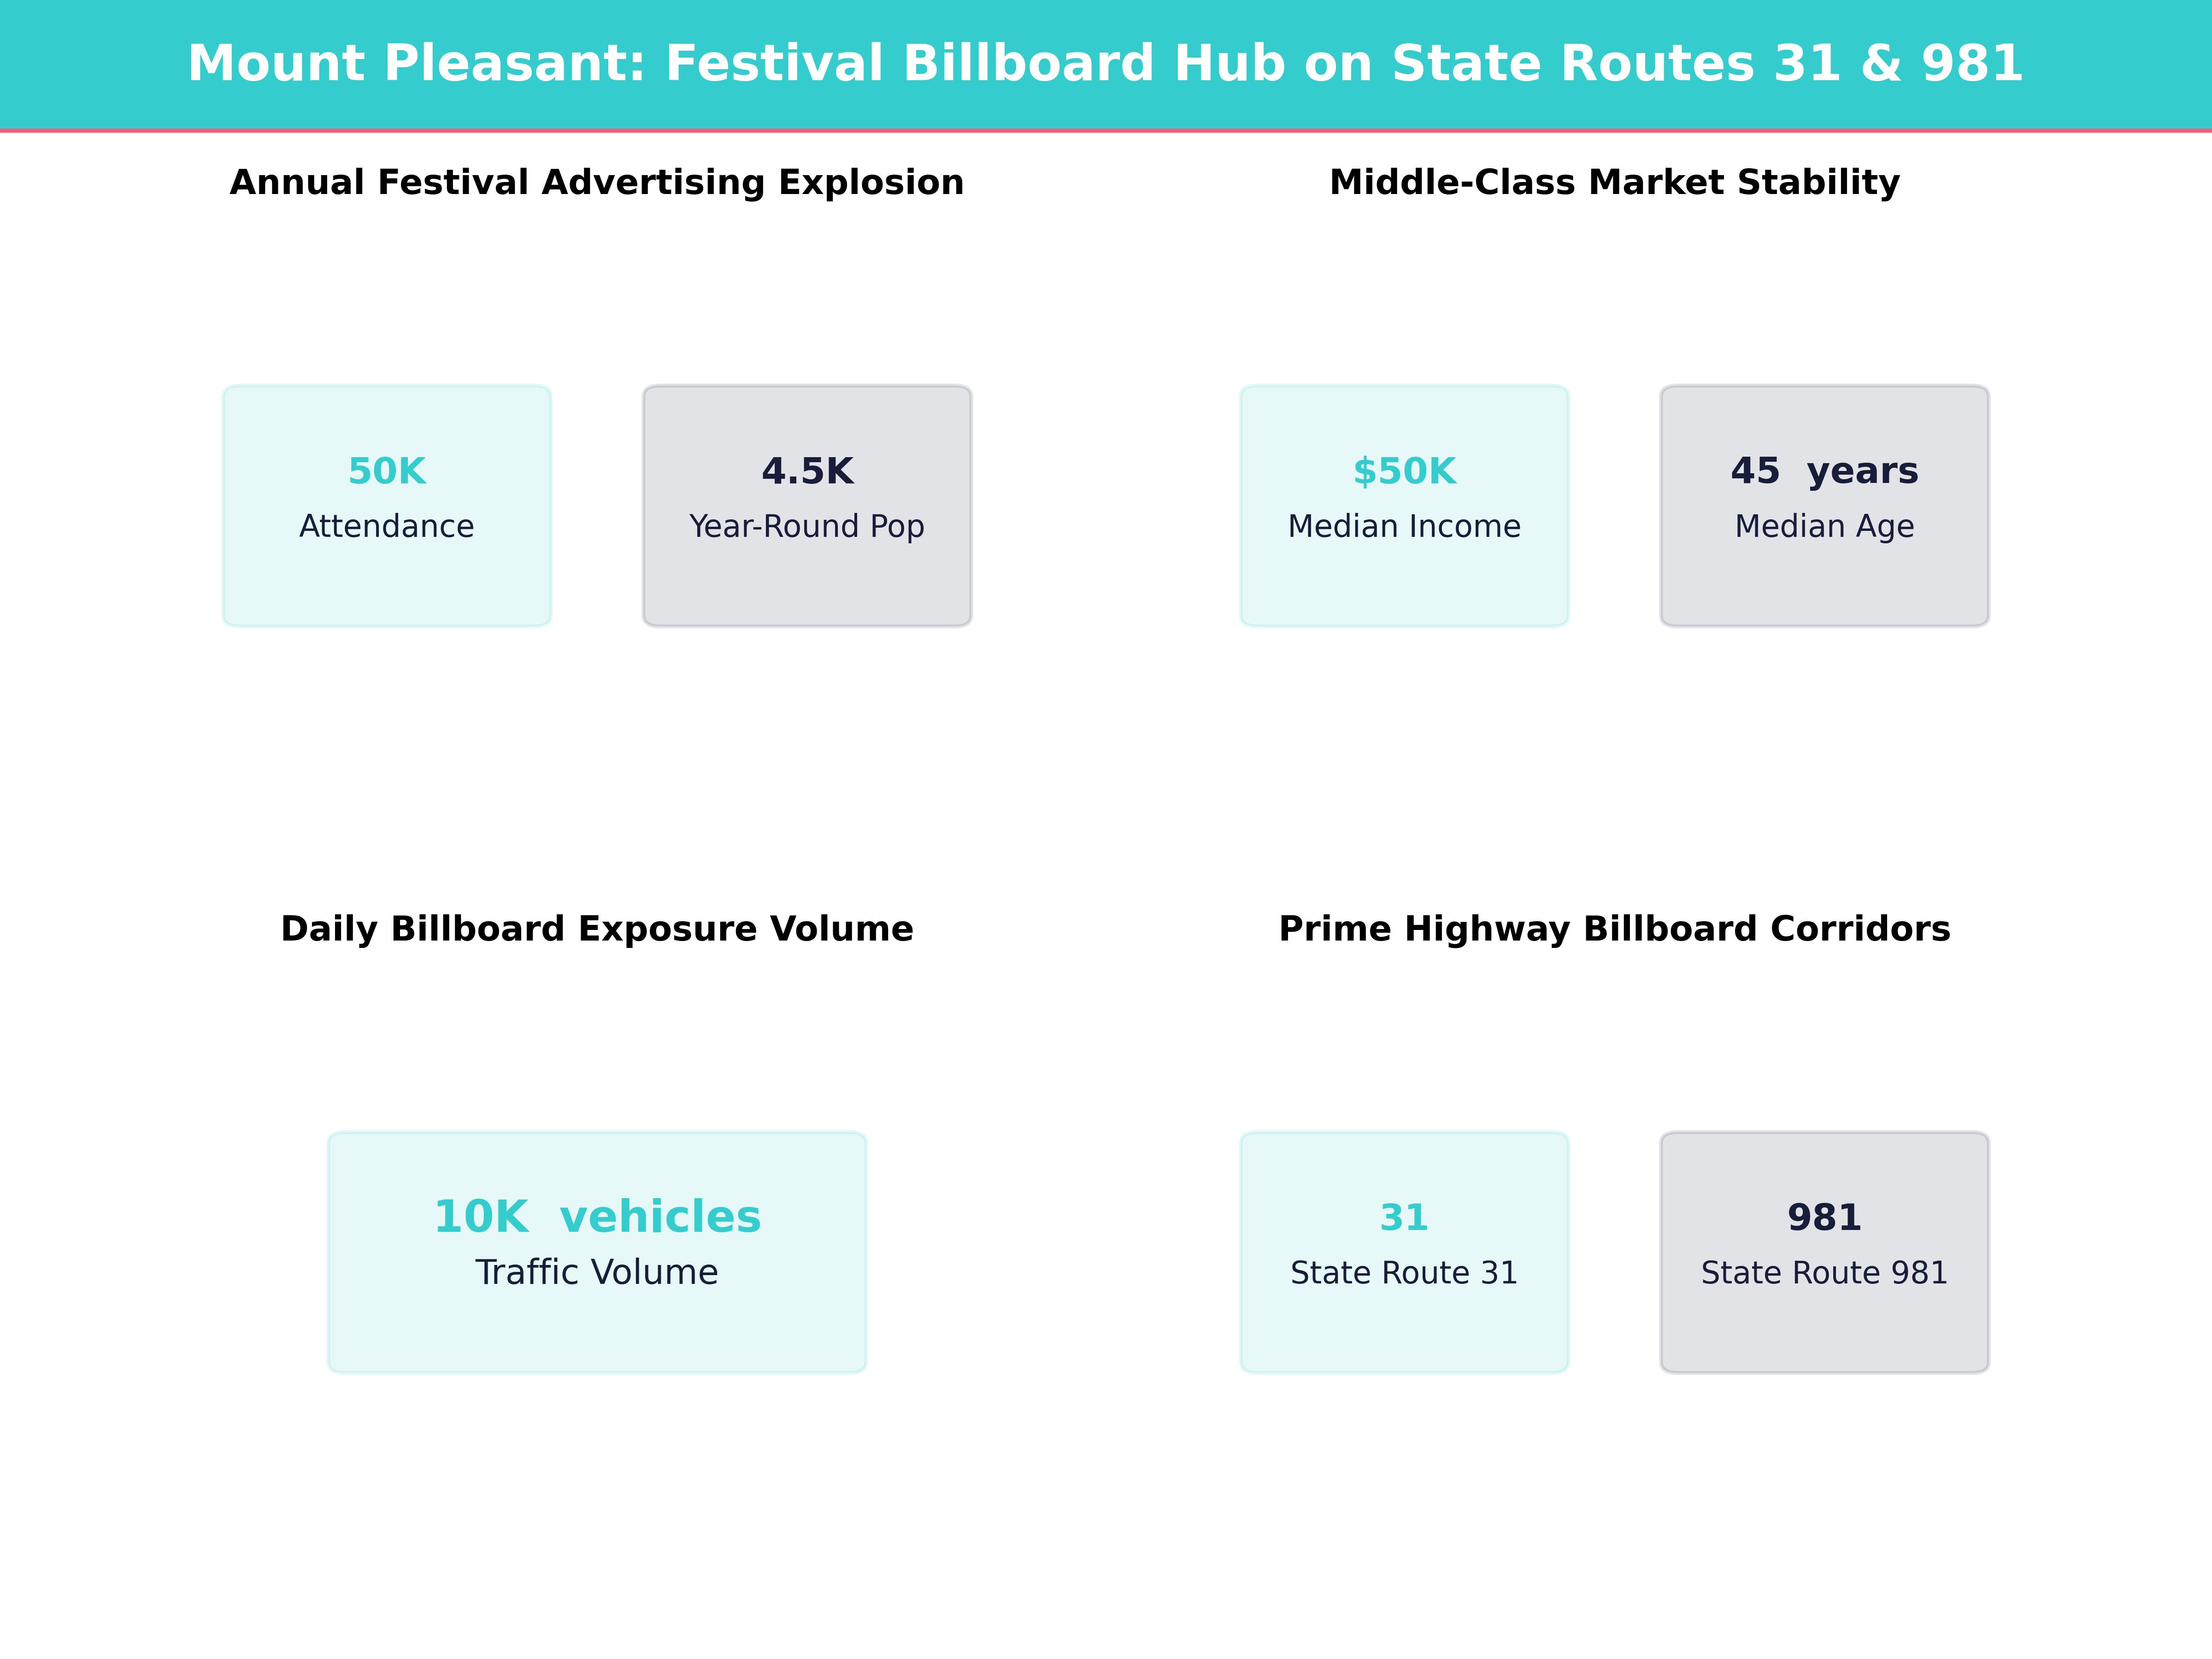2212x1659 pixels.
Task: Click the Prime Highway Billboard Corridors heading
Action: 1614,928
